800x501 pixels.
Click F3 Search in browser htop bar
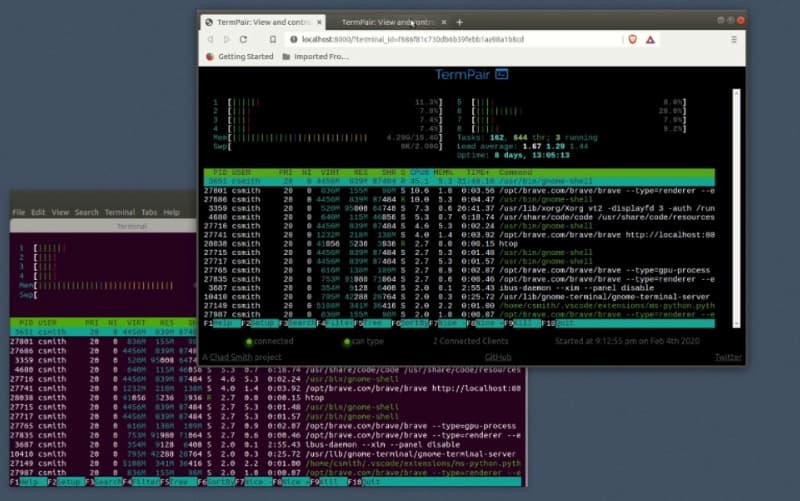coord(297,323)
